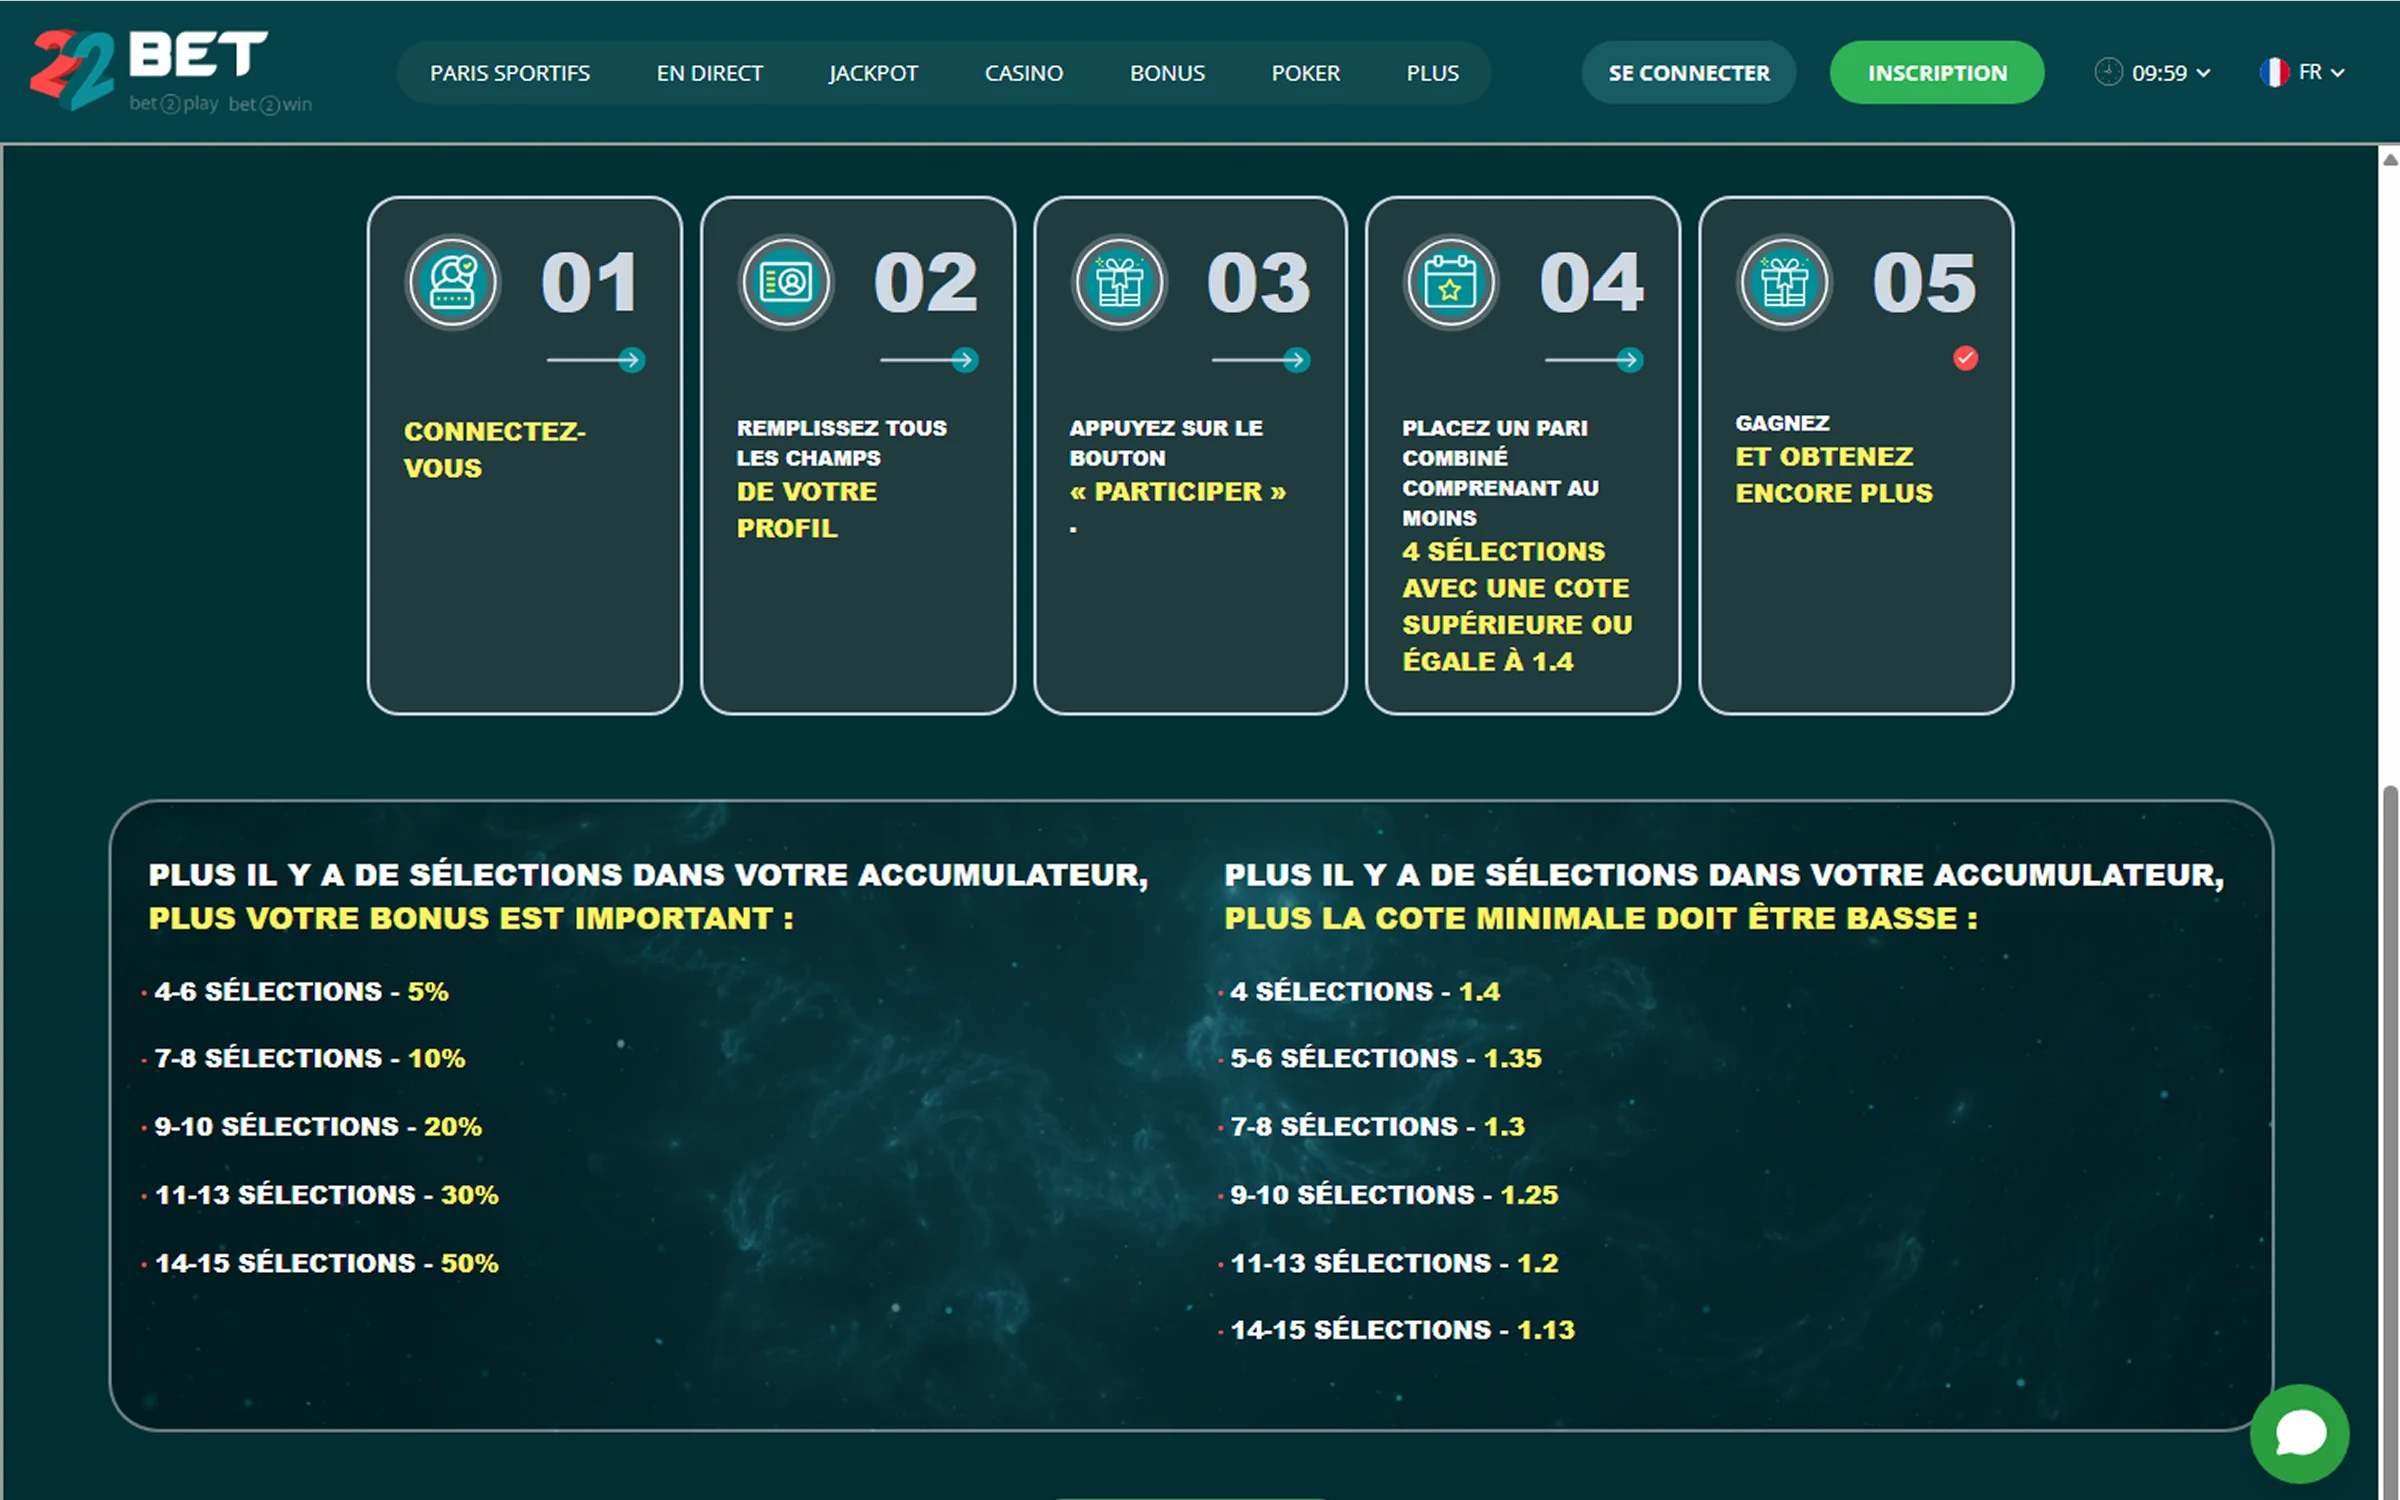
Task: Open the JACKPOT menu item
Action: click(873, 73)
